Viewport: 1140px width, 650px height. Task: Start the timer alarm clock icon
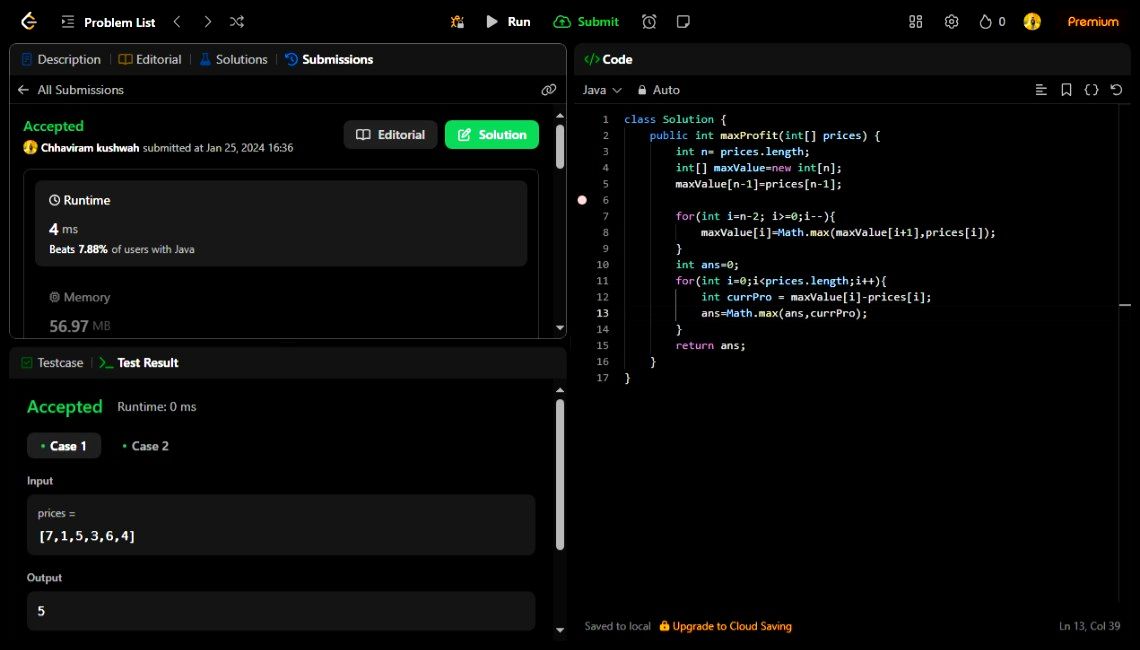point(649,22)
